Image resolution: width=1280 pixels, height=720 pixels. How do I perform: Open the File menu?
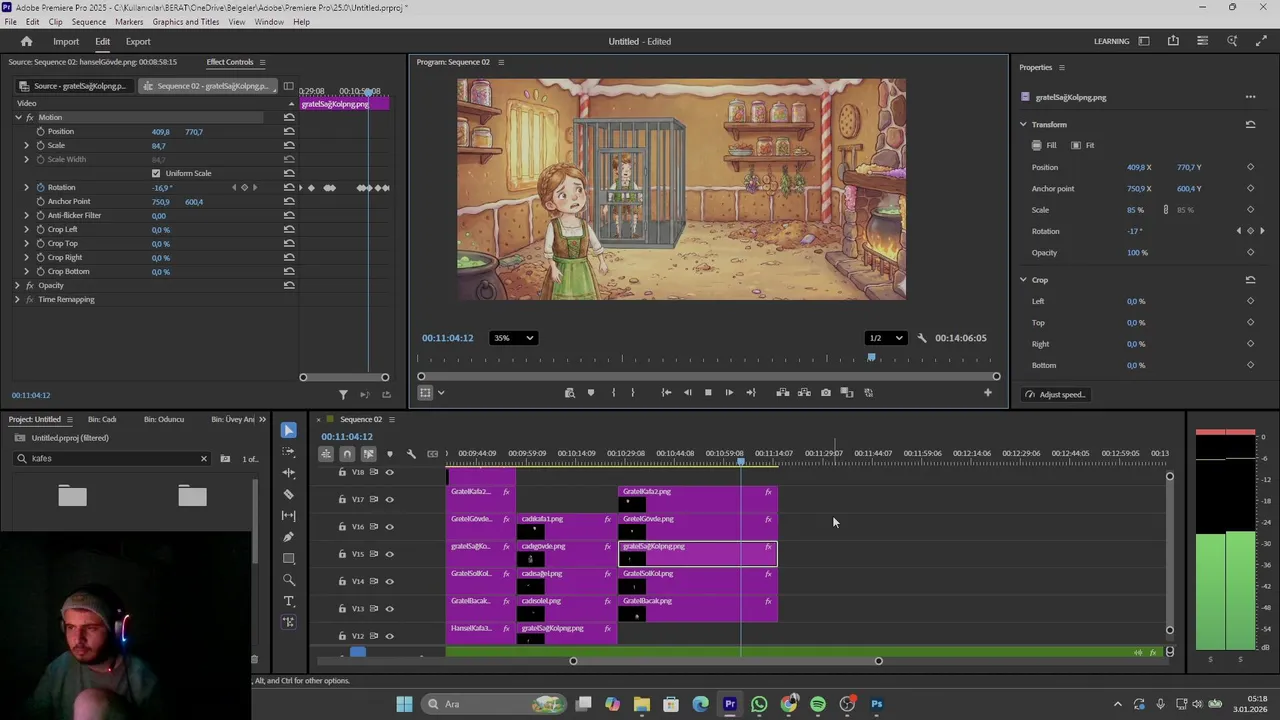pos(10,22)
